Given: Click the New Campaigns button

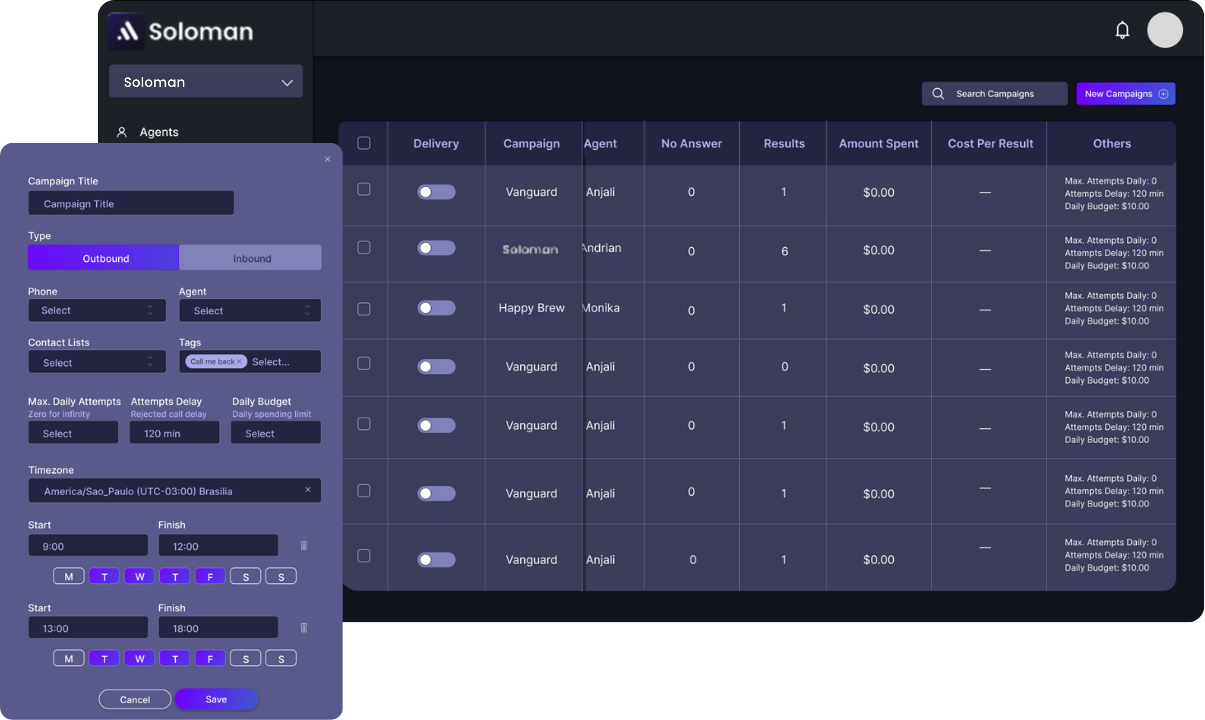Looking at the screenshot, I should point(1125,94).
